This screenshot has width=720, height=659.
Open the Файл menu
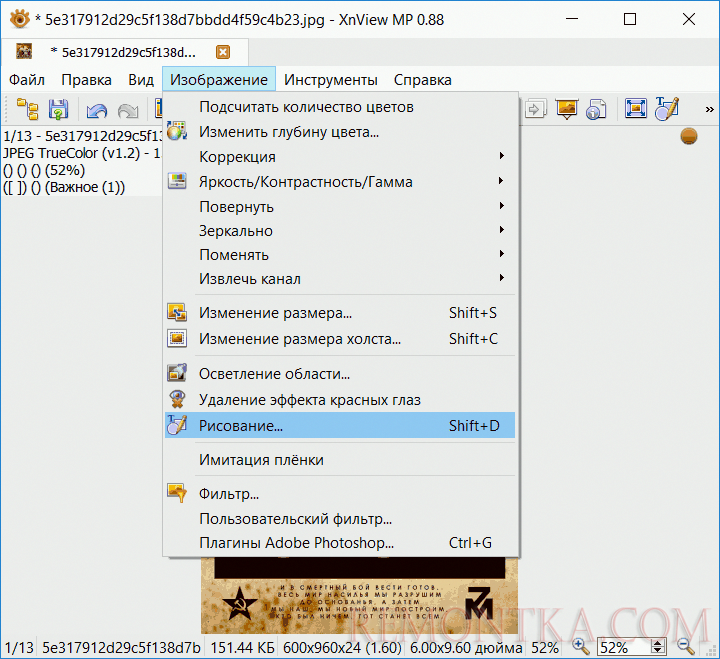pyautogui.click(x=27, y=80)
